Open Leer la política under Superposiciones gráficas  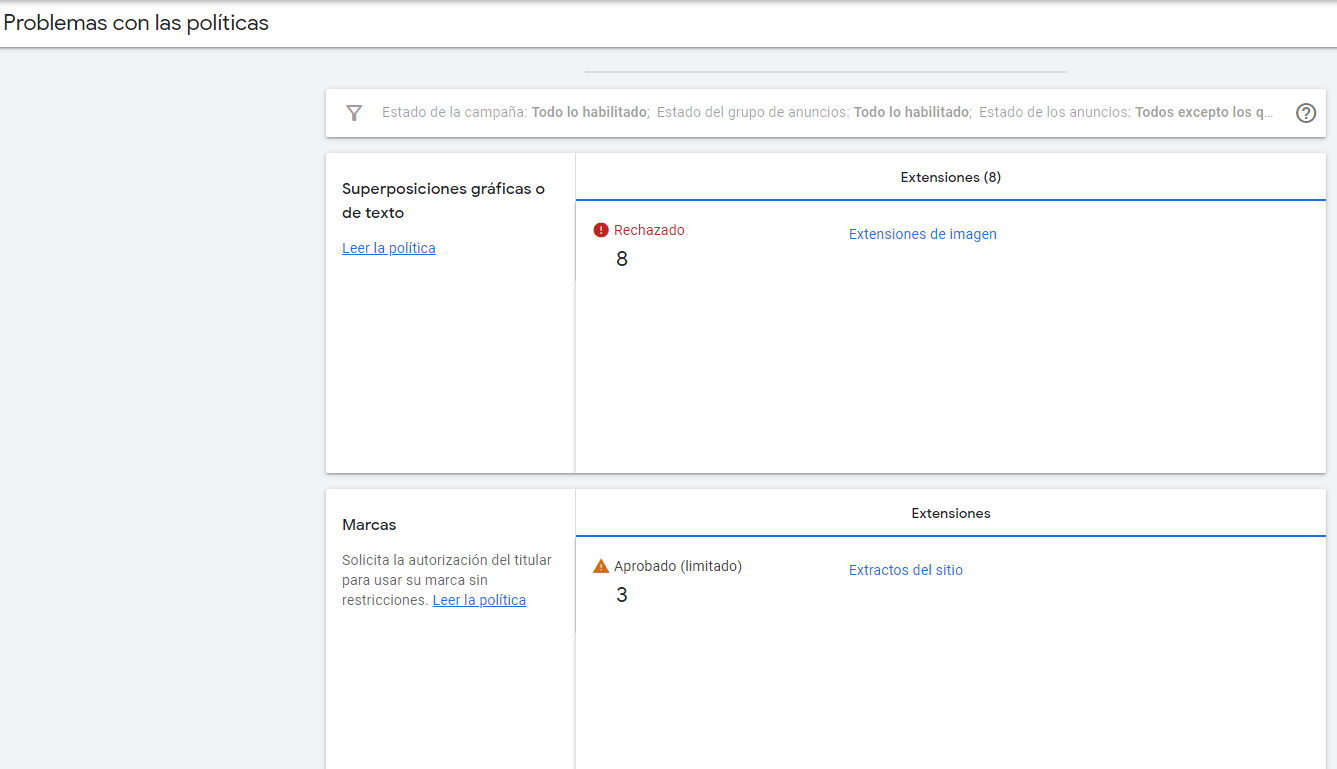point(388,248)
